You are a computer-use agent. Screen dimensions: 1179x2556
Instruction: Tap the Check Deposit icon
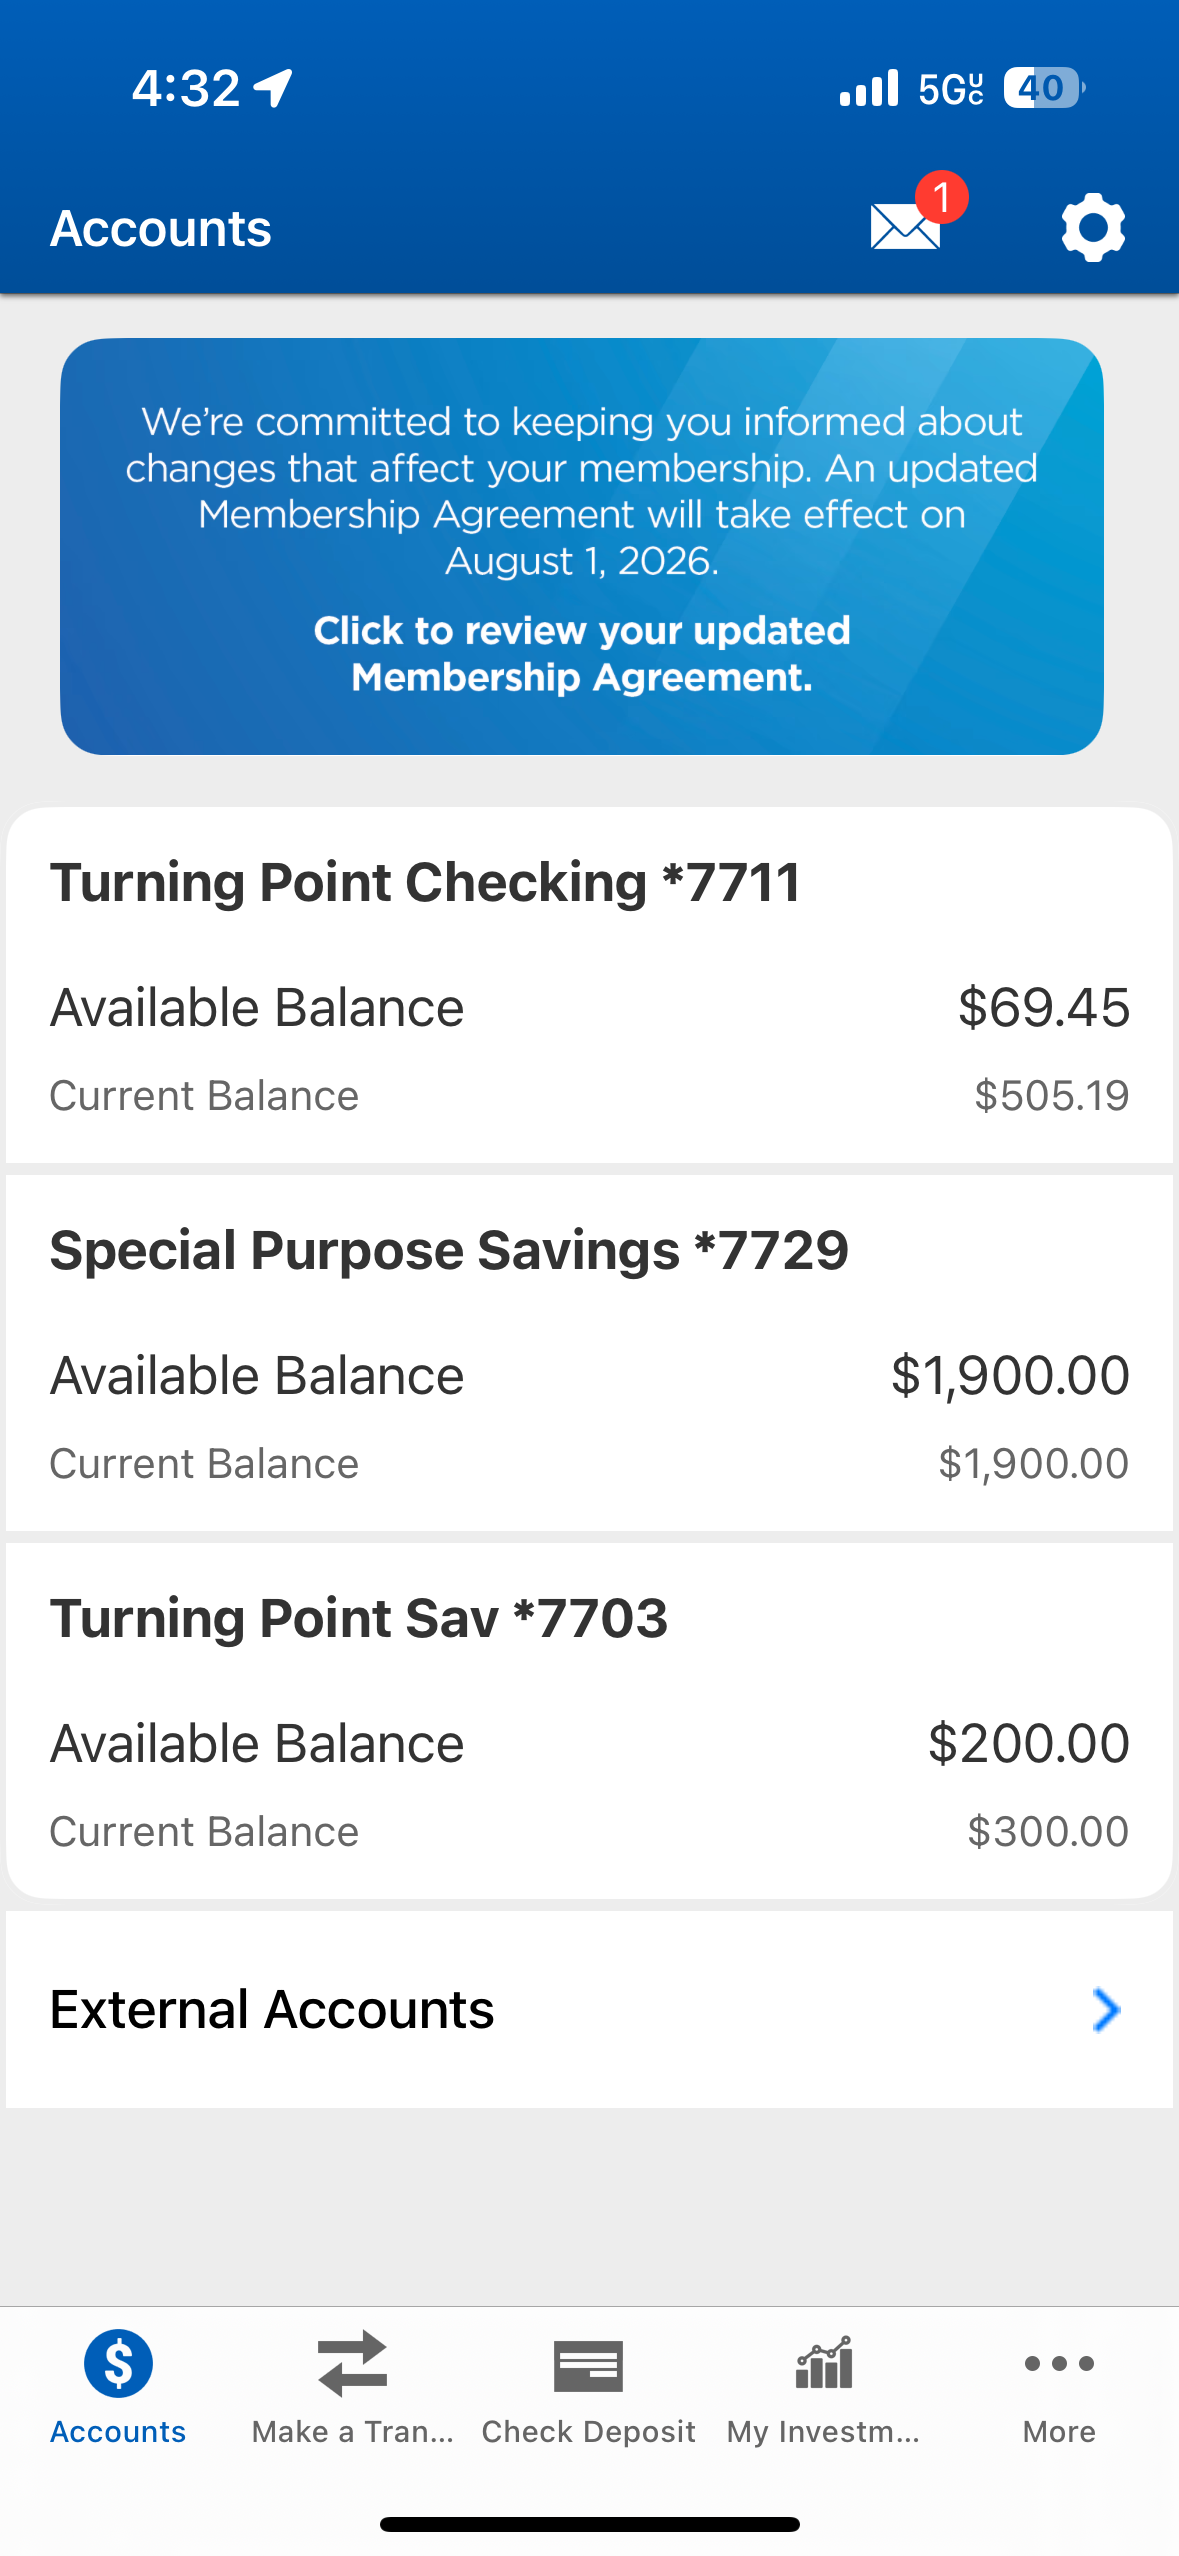[588, 2366]
